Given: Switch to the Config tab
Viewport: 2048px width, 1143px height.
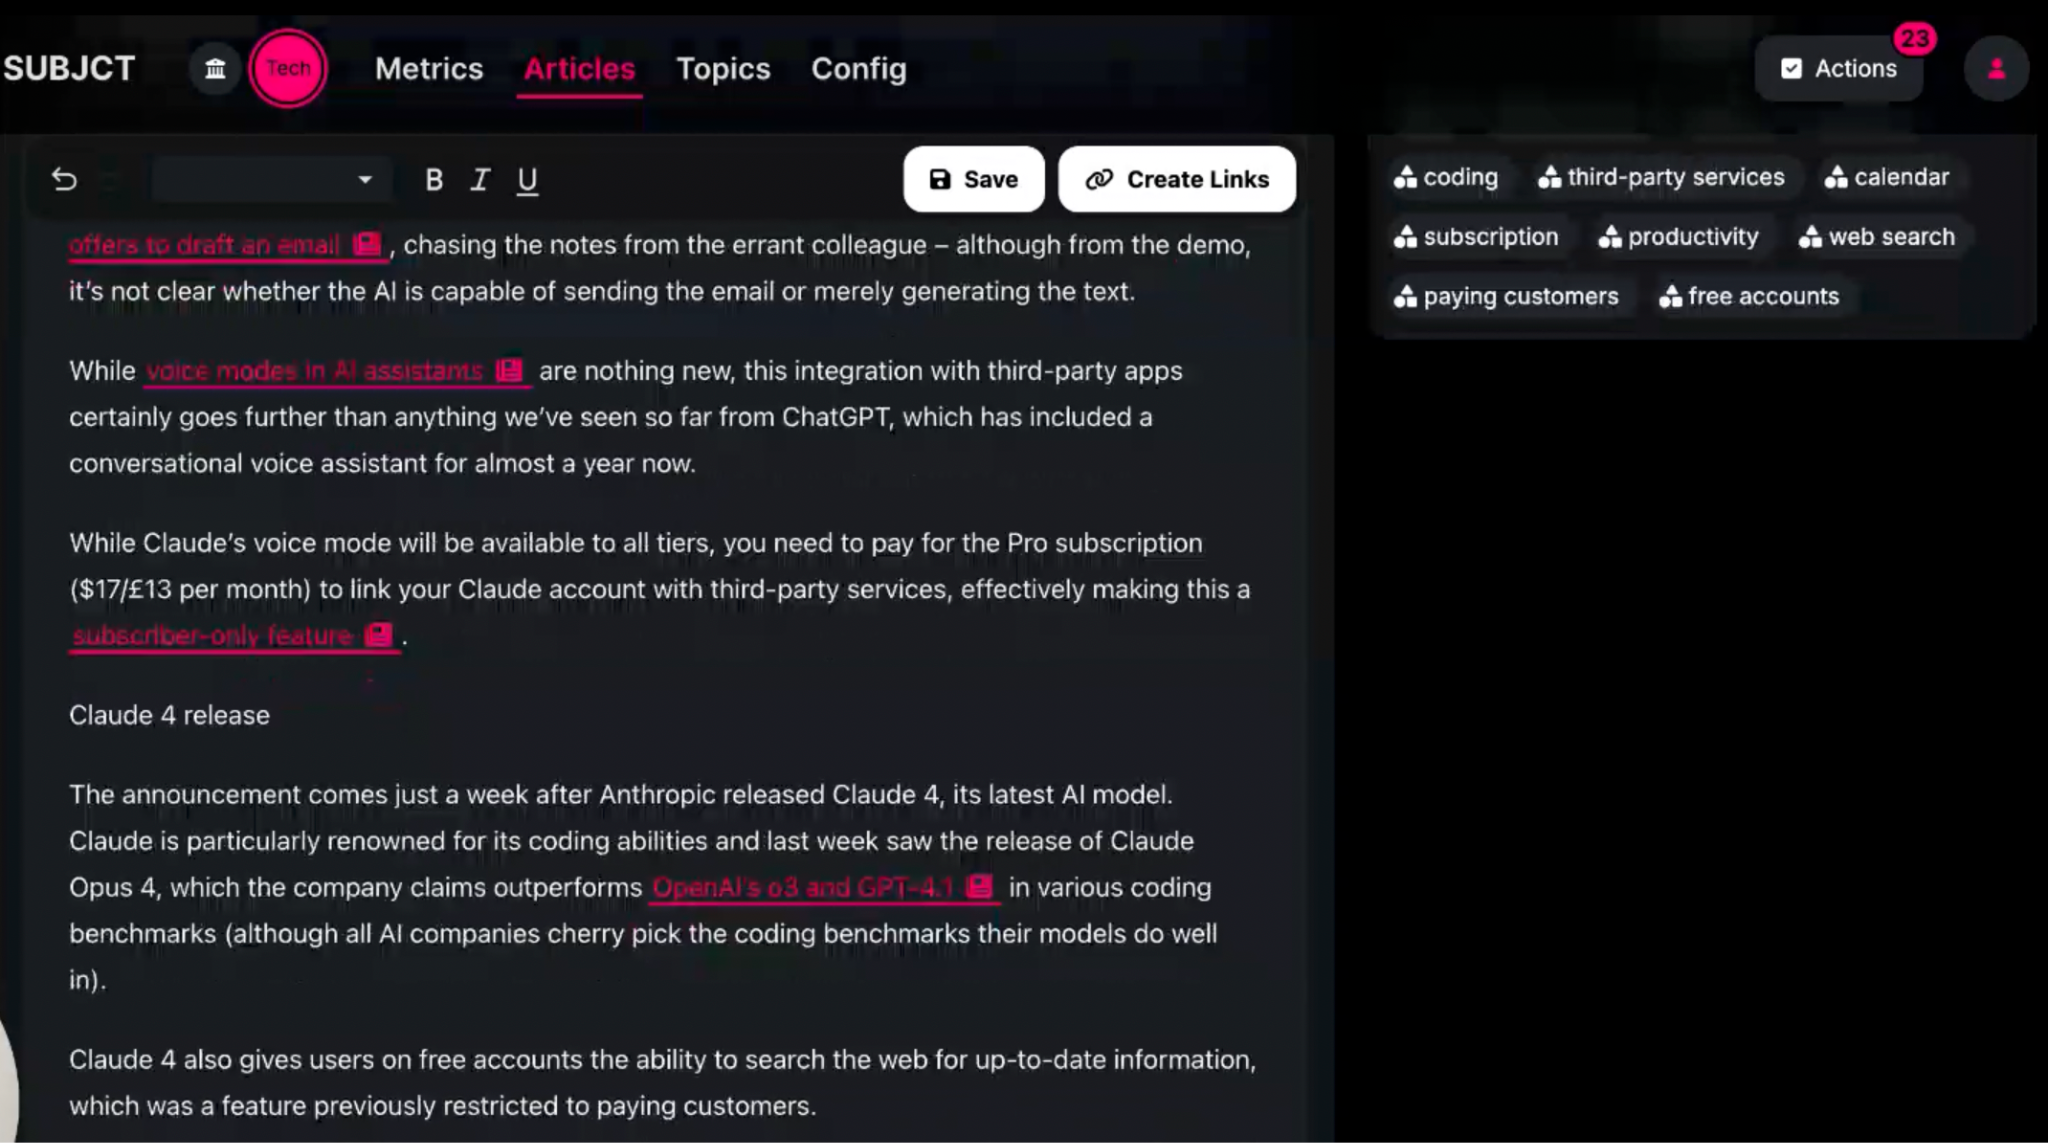Looking at the screenshot, I should [858, 68].
